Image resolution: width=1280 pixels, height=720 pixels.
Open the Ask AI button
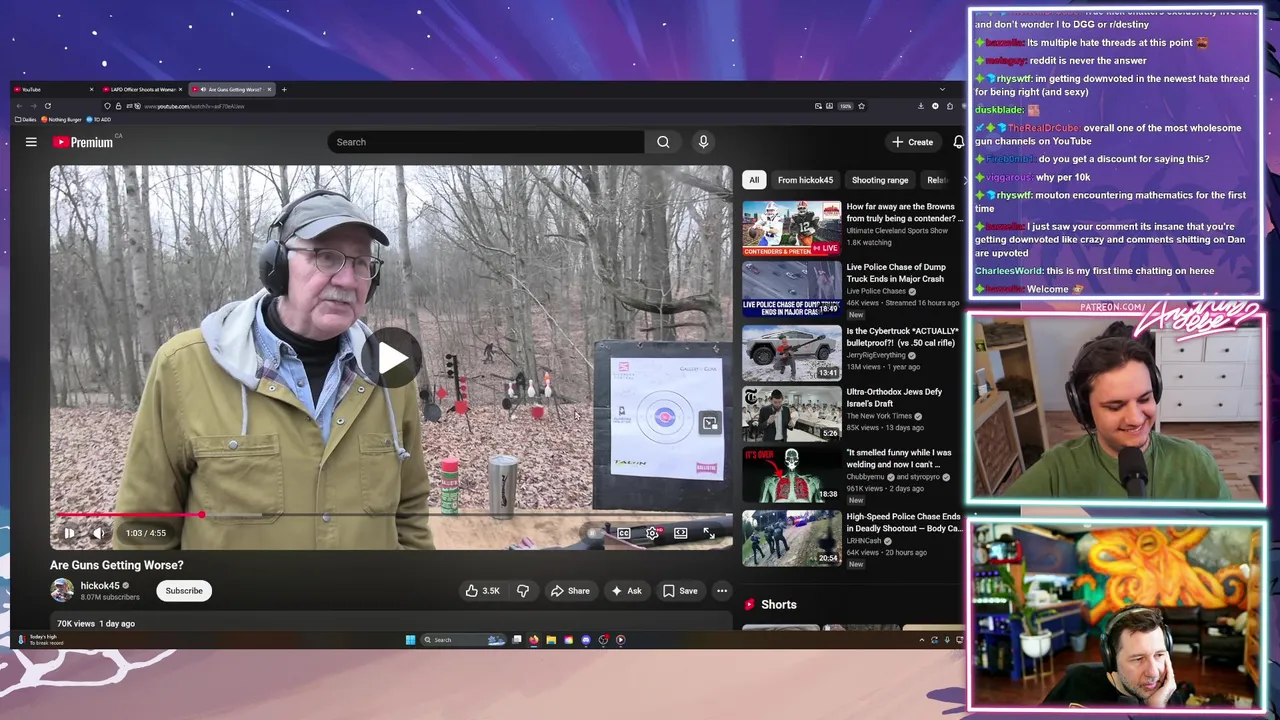coord(626,591)
